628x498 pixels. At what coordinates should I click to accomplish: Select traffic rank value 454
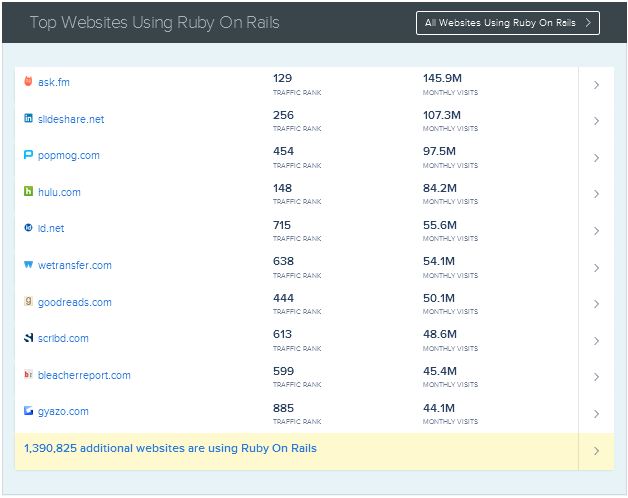[283, 151]
